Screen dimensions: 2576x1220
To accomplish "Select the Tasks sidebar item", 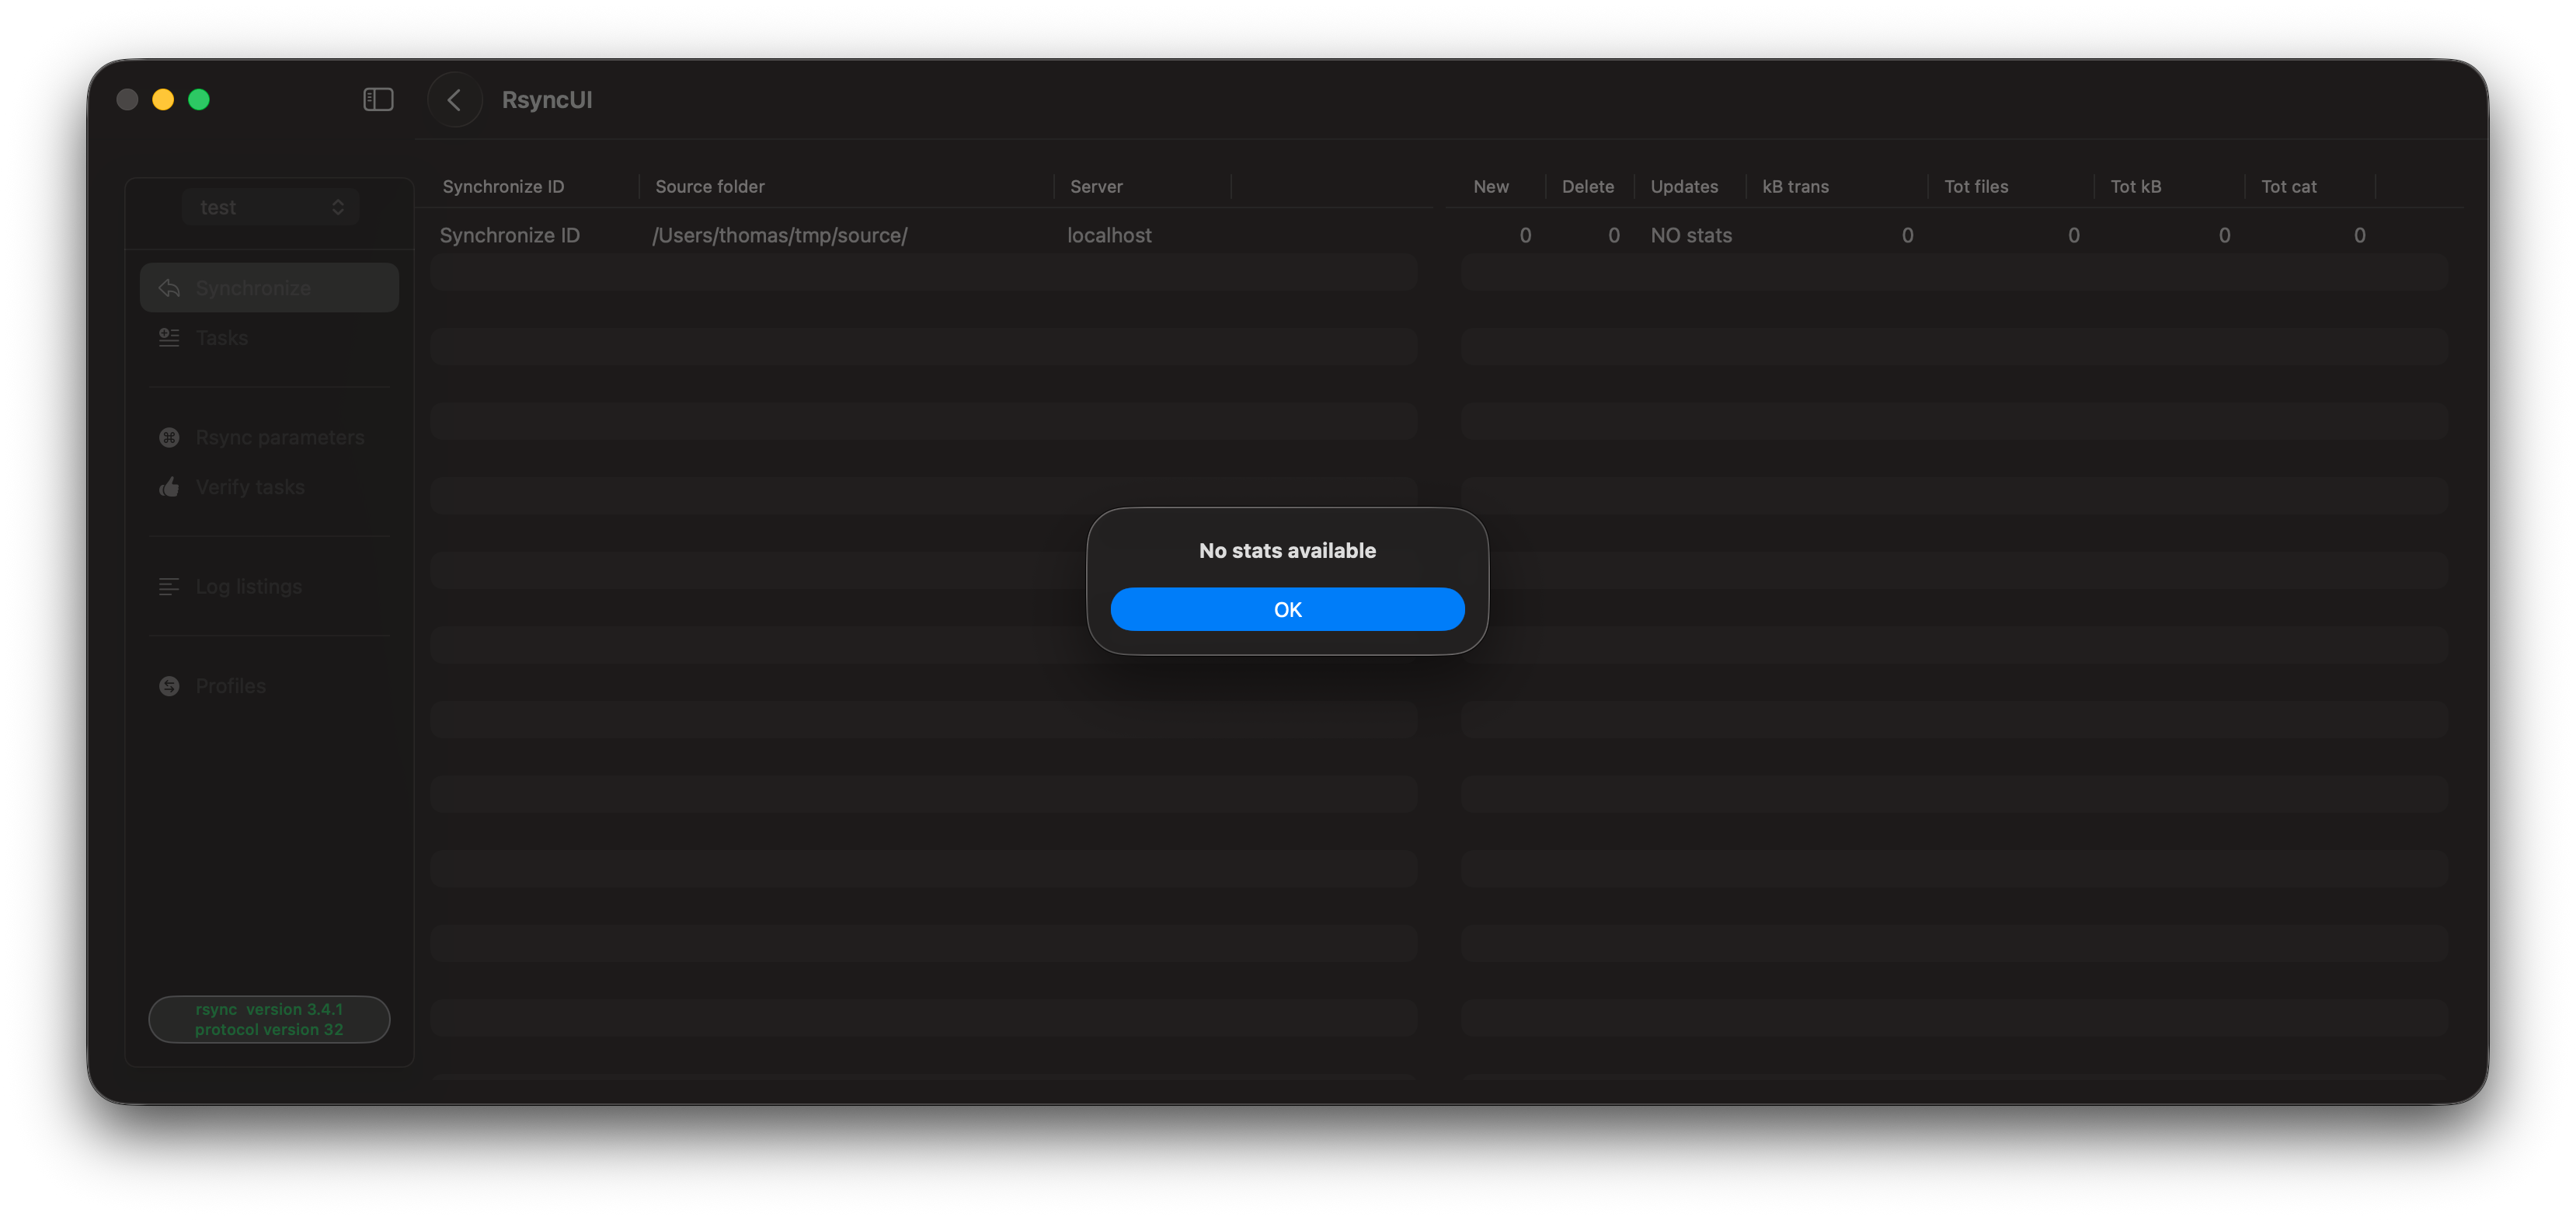I will point(222,338).
